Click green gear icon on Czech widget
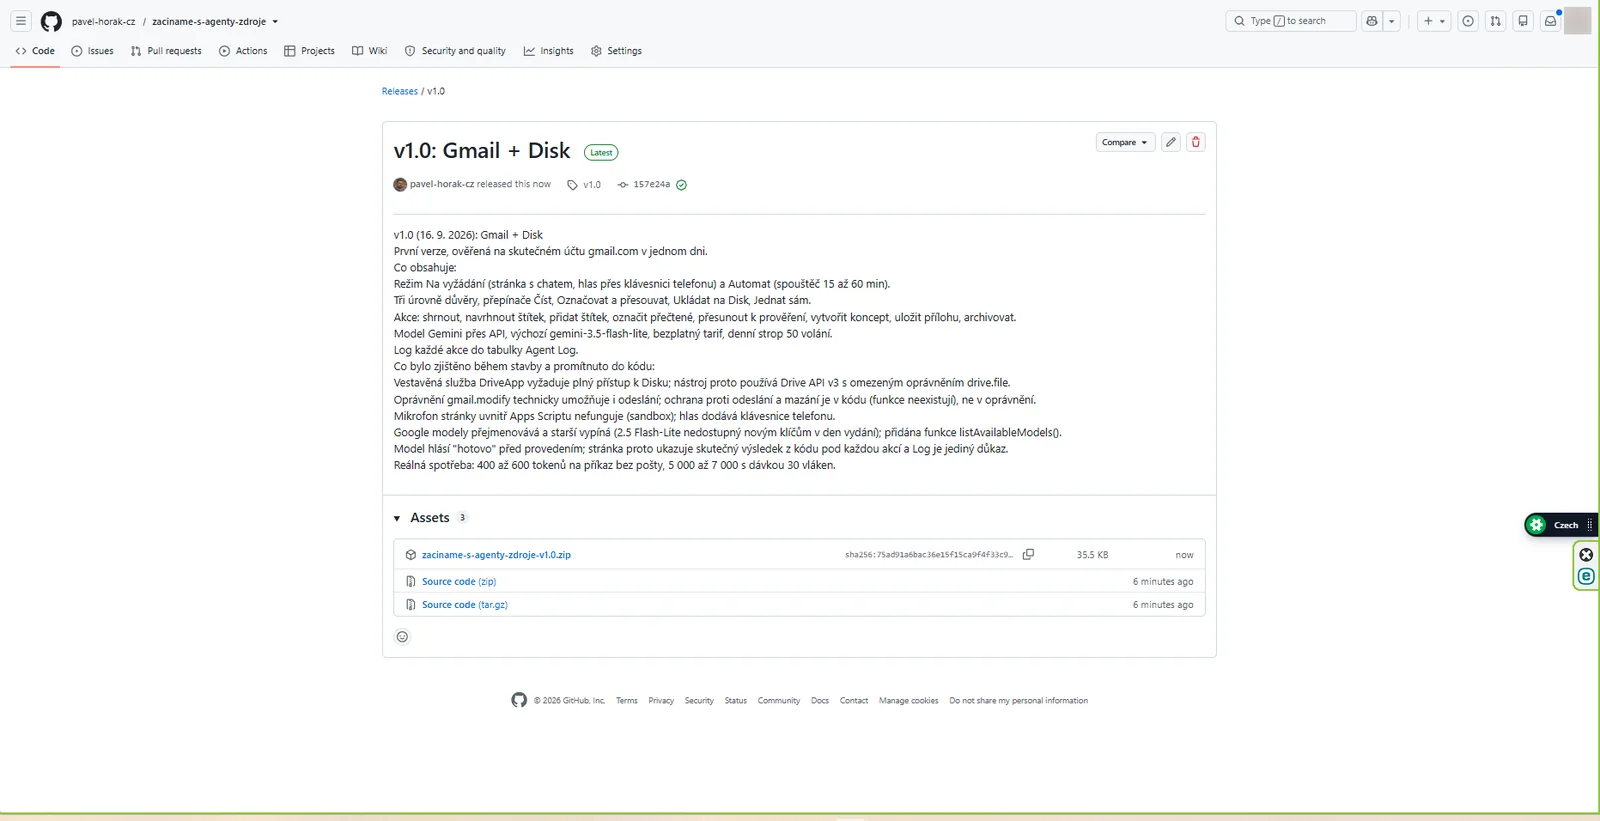The height and width of the screenshot is (821, 1600). [x=1537, y=525]
